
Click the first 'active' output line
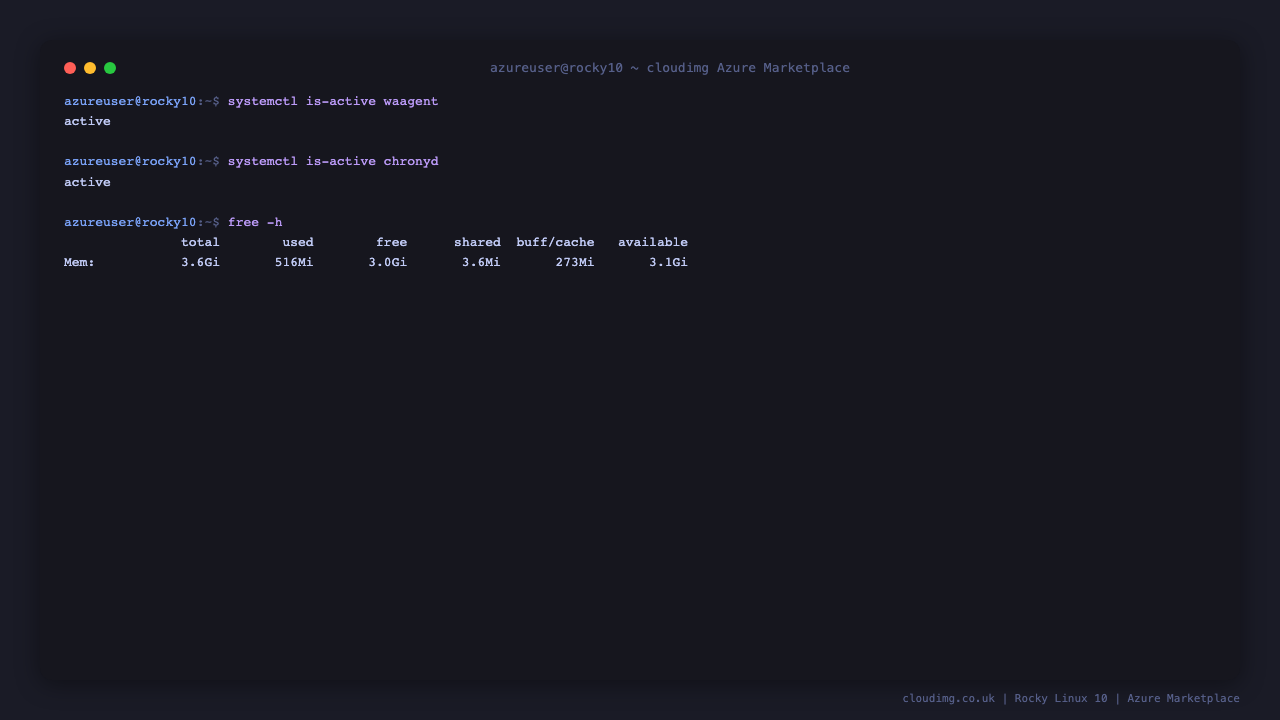[x=87, y=122]
